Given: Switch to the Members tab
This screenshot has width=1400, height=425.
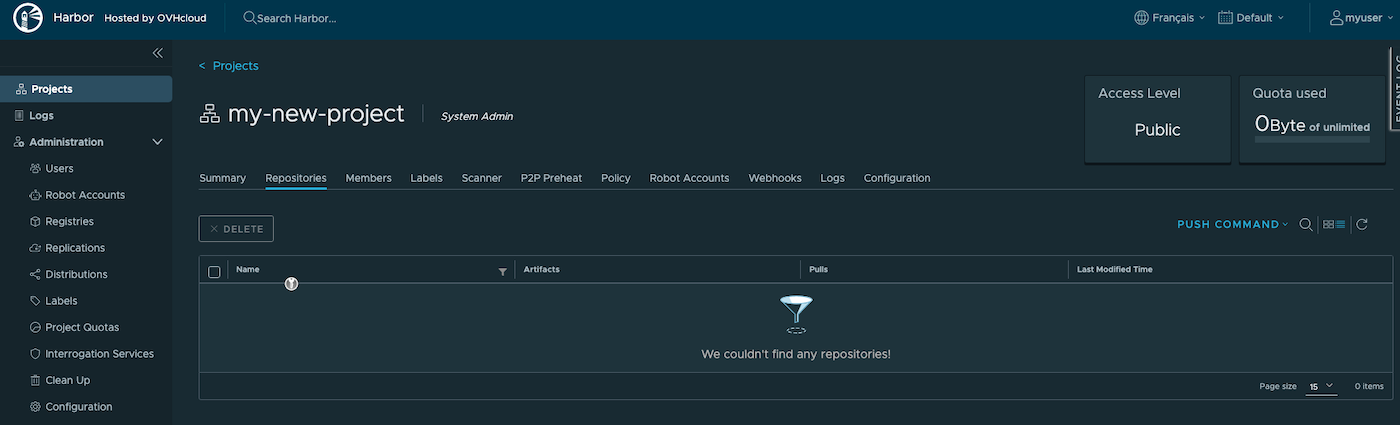Looking at the screenshot, I should click(x=368, y=178).
